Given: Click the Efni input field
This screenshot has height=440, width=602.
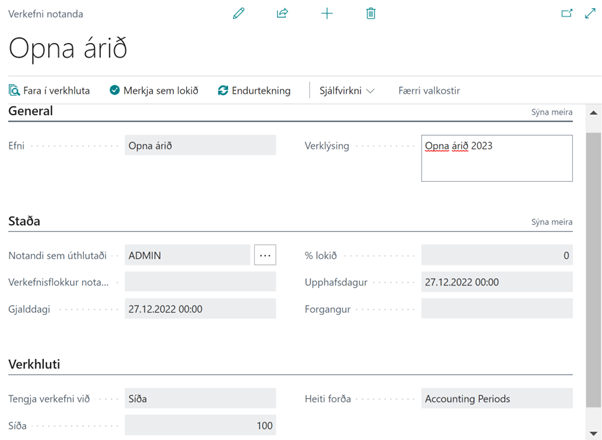Looking at the screenshot, I should [x=200, y=146].
